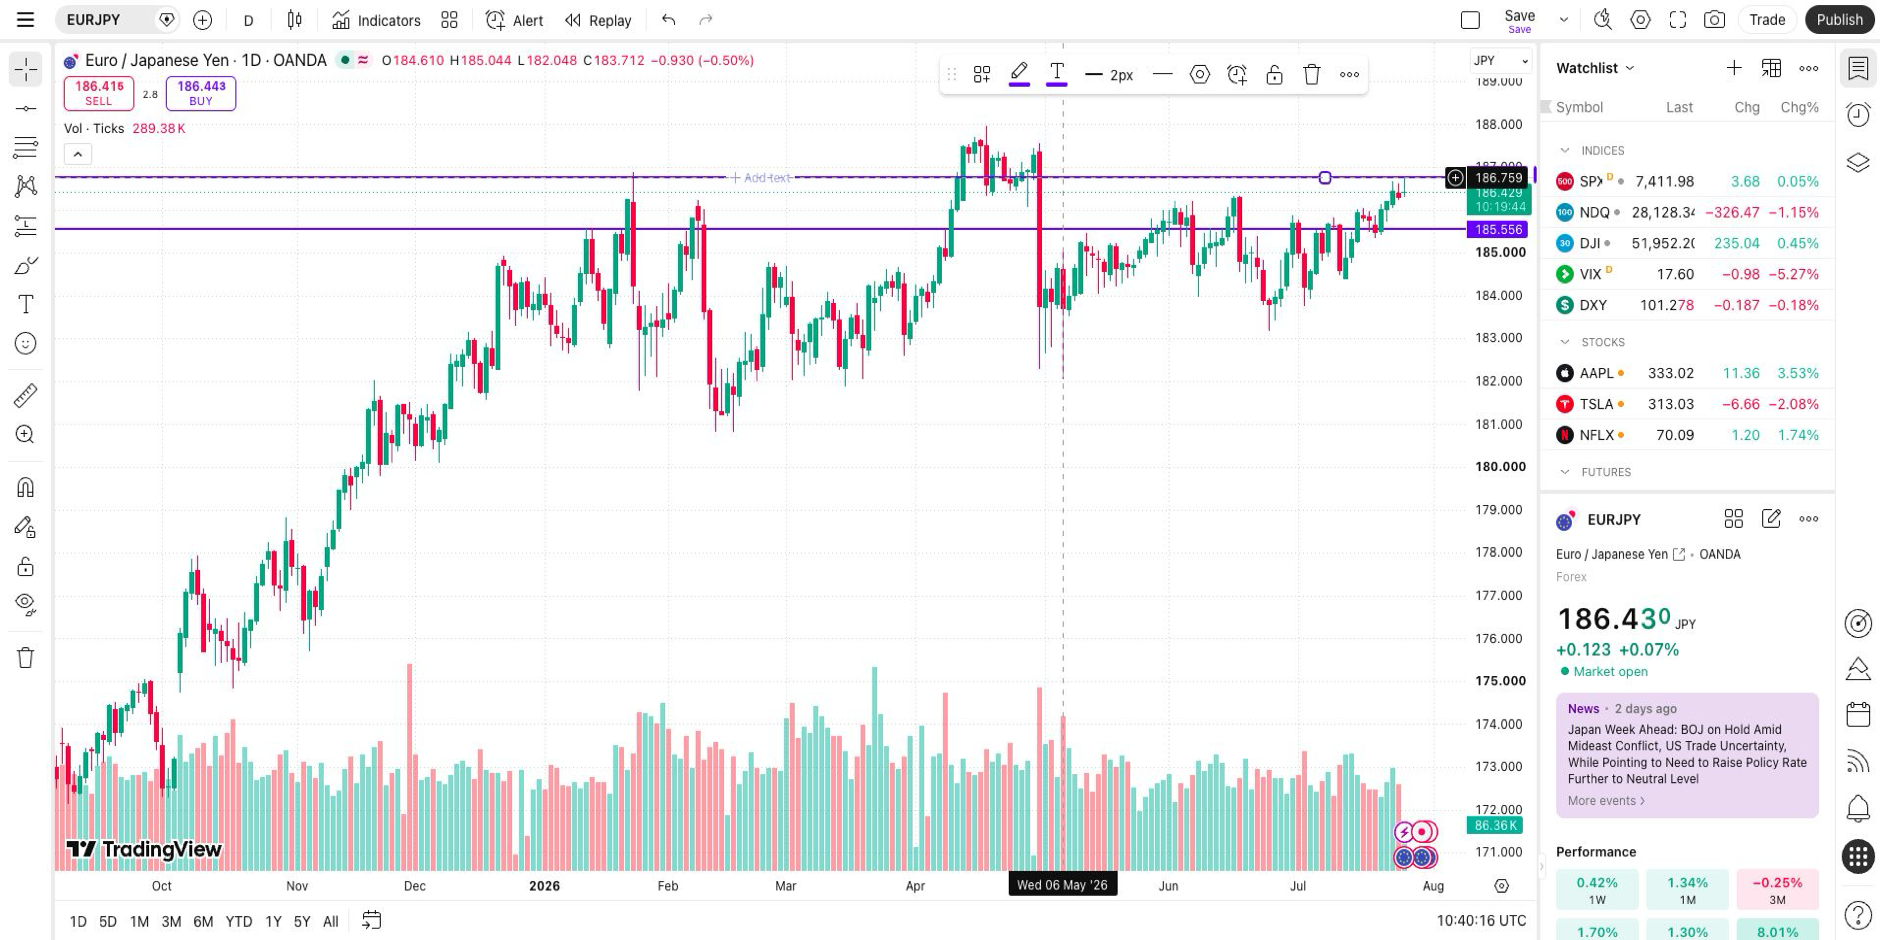Viewport: 1880px width, 940px height.
Task: Open the Alerts panel bell icon
Action: click(1858, 808)
